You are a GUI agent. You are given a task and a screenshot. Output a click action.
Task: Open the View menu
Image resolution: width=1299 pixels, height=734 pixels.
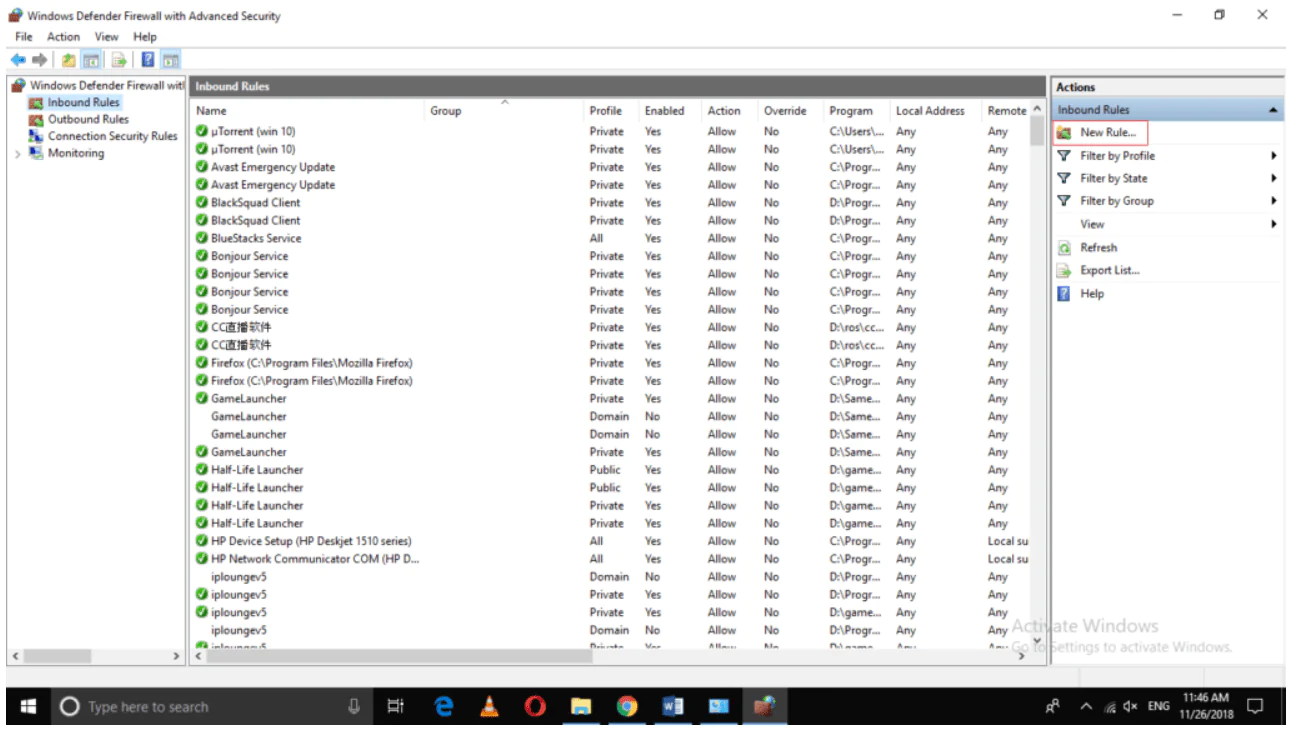click(x=107, y=37)
